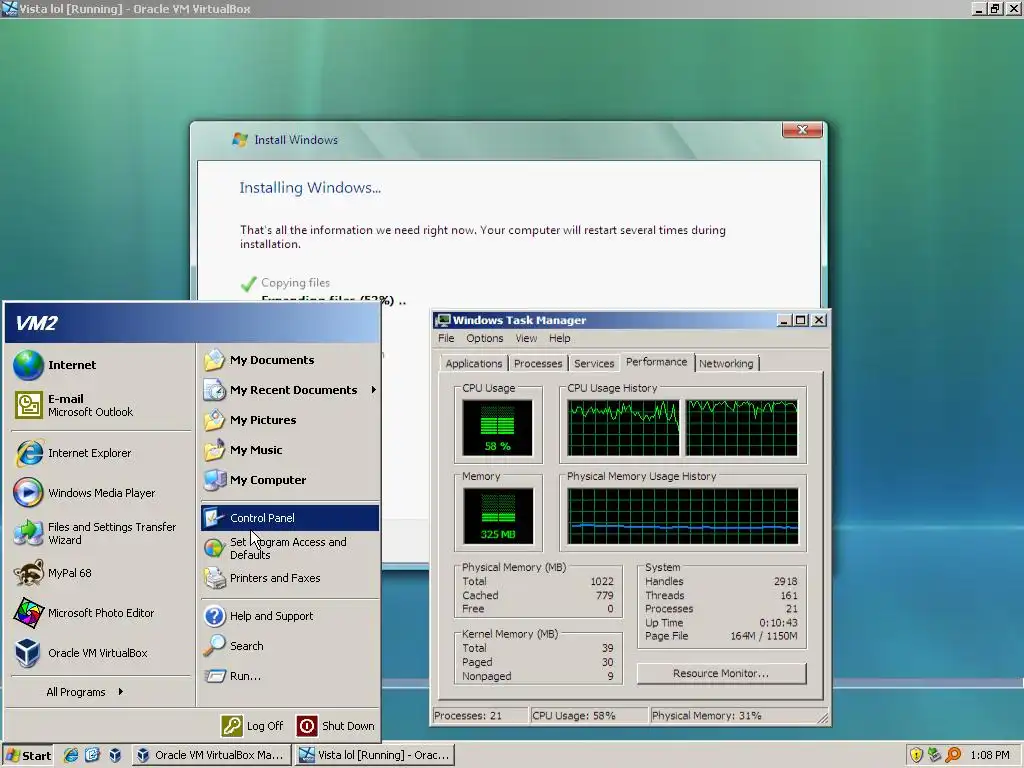The image size is (1024, 768).
Task: Open Task Manager View menu
Action: coord(526,338)
